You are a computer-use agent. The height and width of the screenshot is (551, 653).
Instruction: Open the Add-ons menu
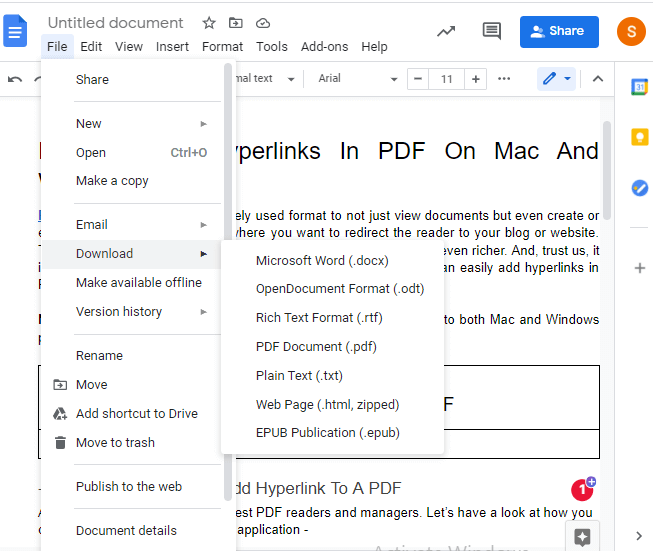pos(324,47)
